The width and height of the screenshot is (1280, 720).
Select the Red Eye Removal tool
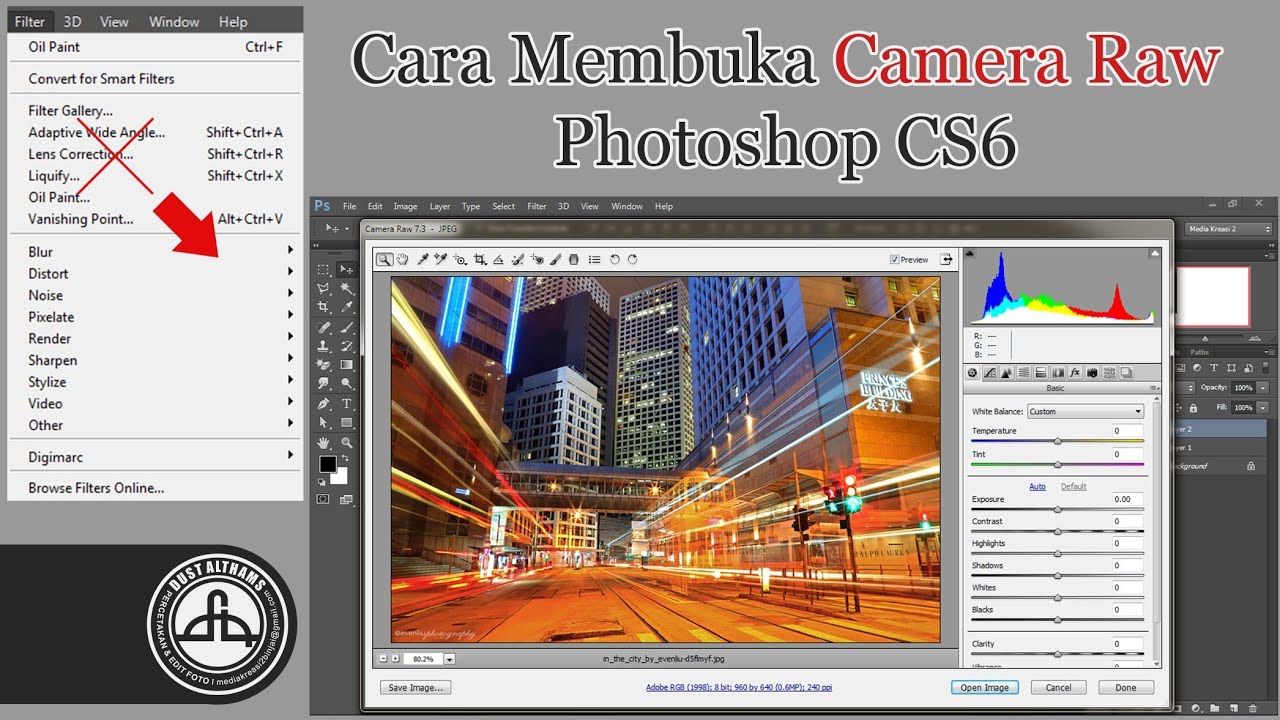537,260
